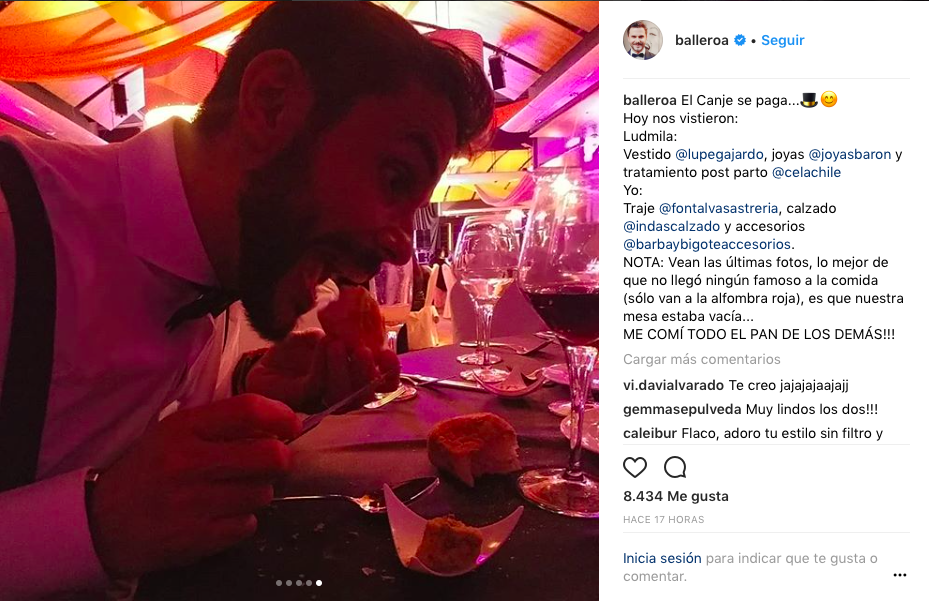Viewport: 929px width, 601px height.
Task: Click the HACE 17 HORAS timestamp
Action: pyautogui.click(x=664, y=520)
